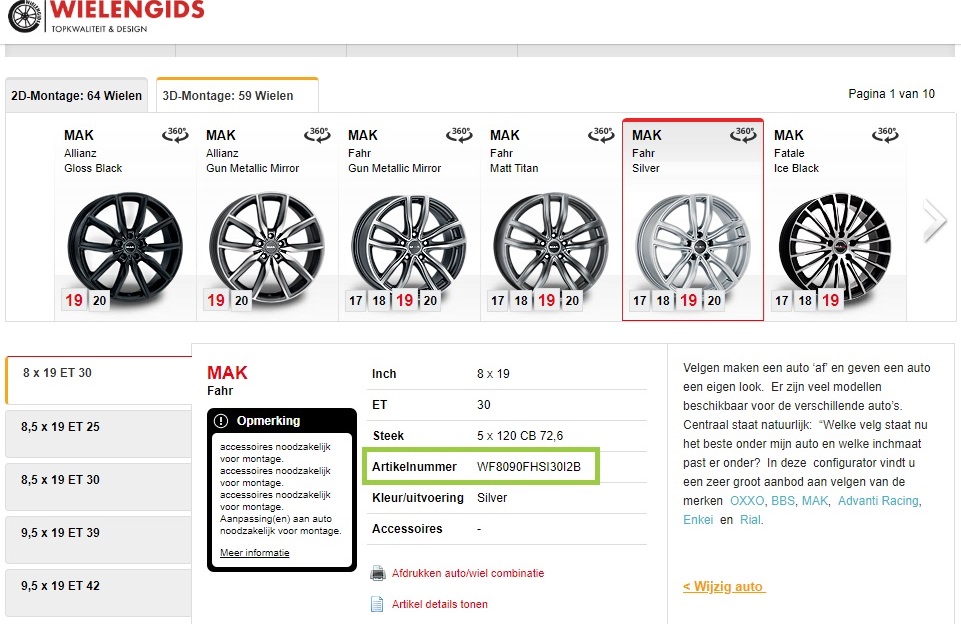Viewport: 961px width, 636px height.
Task: Click the Inch value 8 x 19
Action: (493, 374)
